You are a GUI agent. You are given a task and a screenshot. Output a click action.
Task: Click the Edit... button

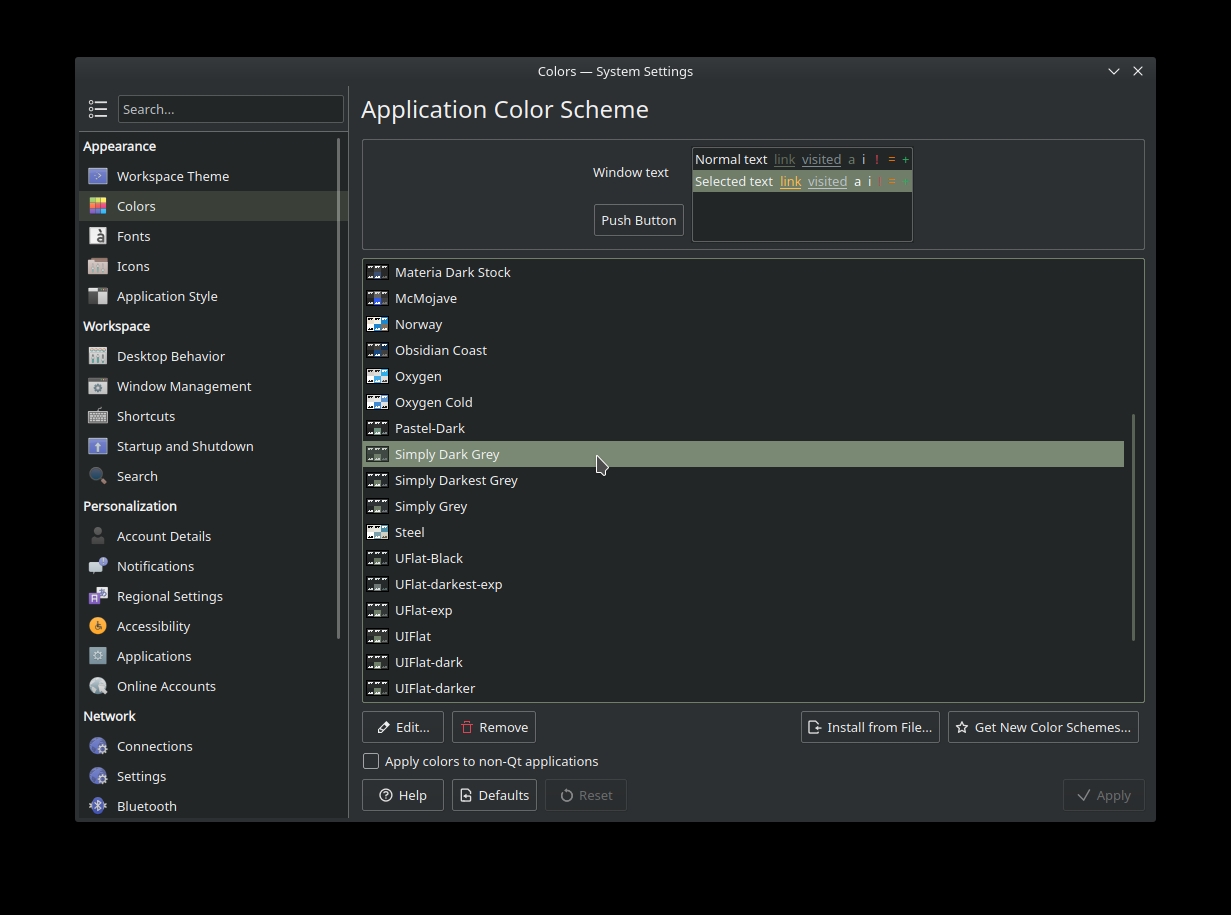tap(403, 727)
